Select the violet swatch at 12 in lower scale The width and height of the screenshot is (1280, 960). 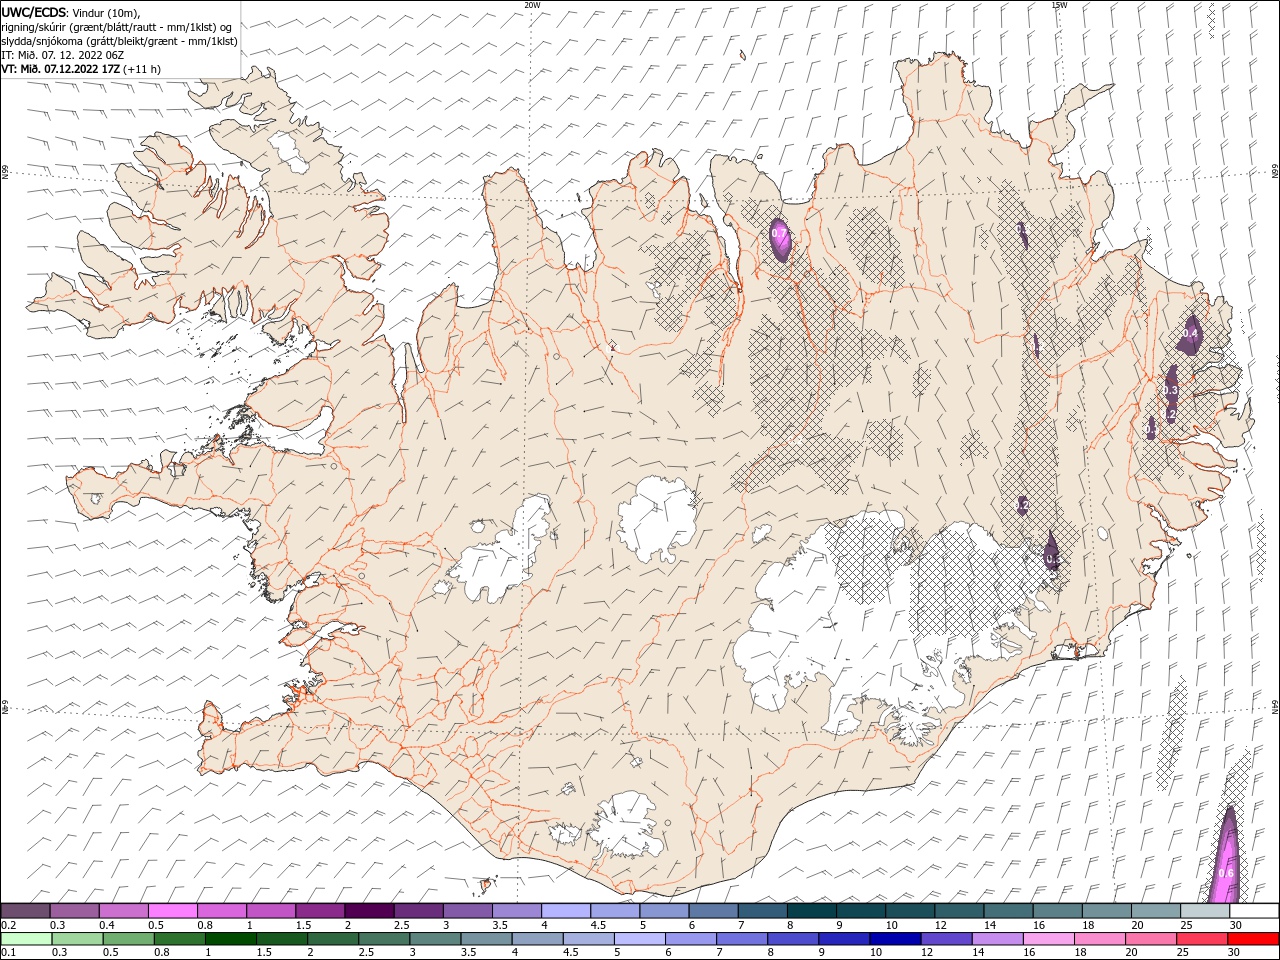(945, 939)
